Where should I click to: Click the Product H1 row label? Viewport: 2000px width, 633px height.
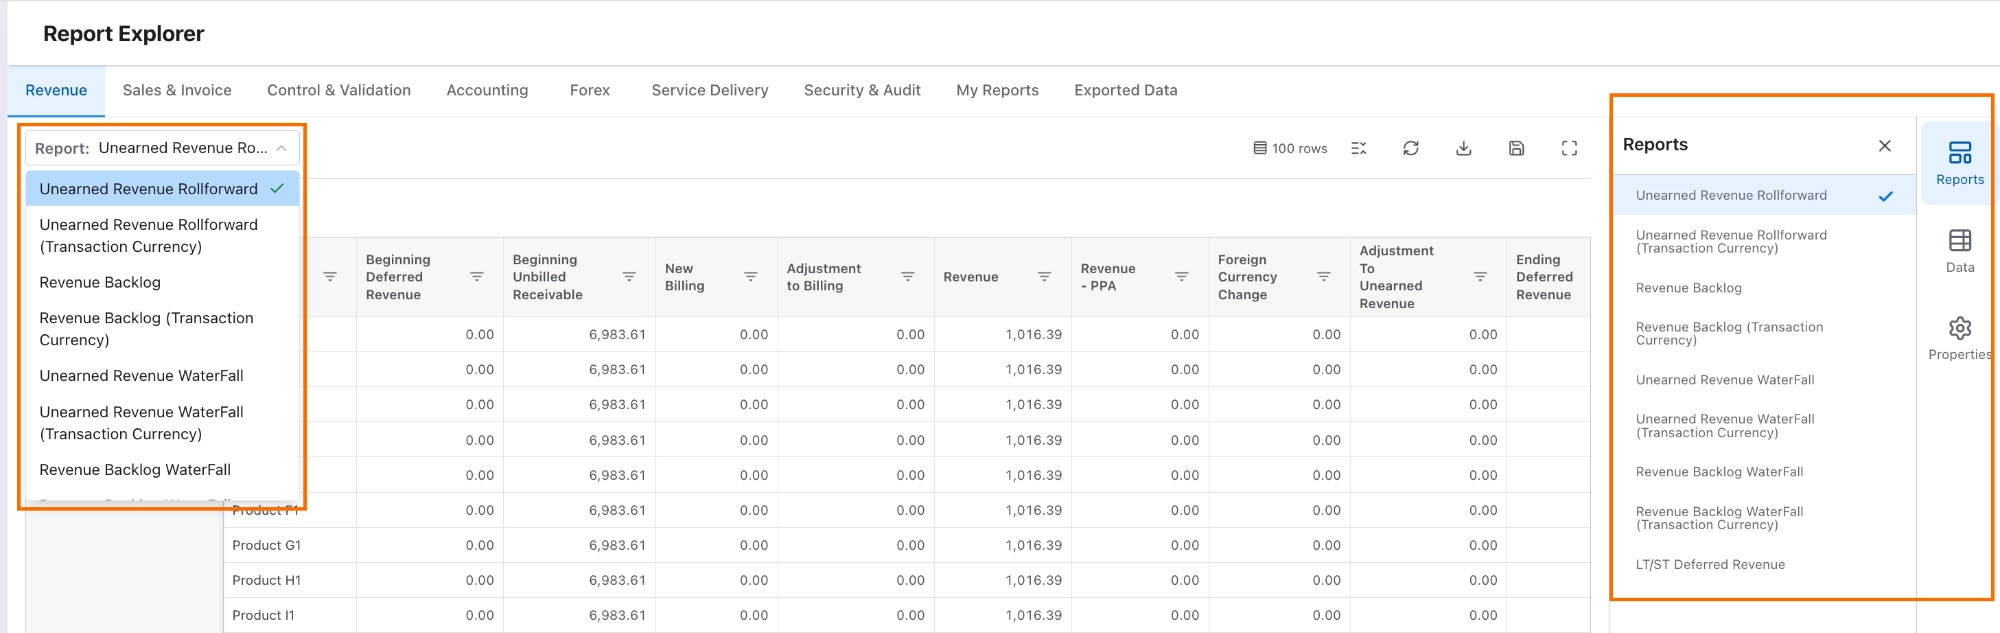click(x=266, y=581)
